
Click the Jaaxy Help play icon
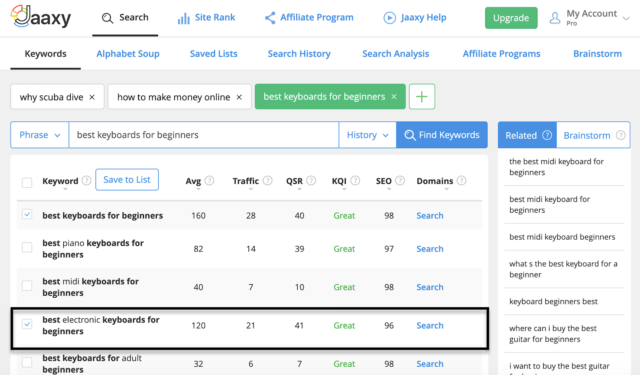click(x=389, y=18)
